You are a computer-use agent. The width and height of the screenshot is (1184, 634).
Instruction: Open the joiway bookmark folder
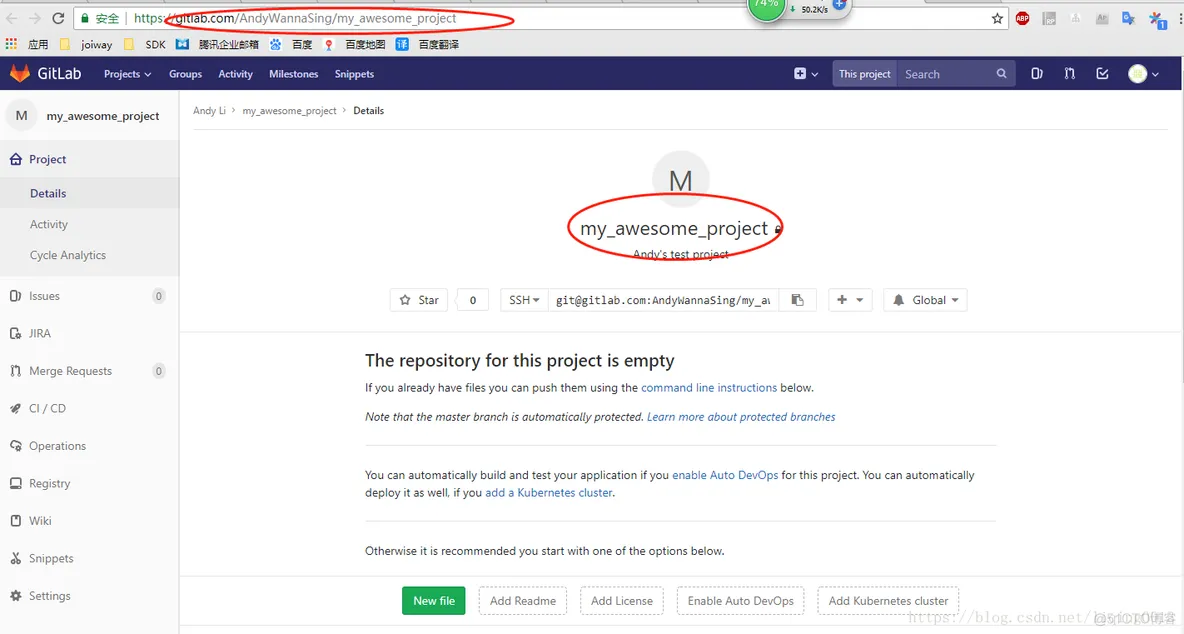(87, 45)
